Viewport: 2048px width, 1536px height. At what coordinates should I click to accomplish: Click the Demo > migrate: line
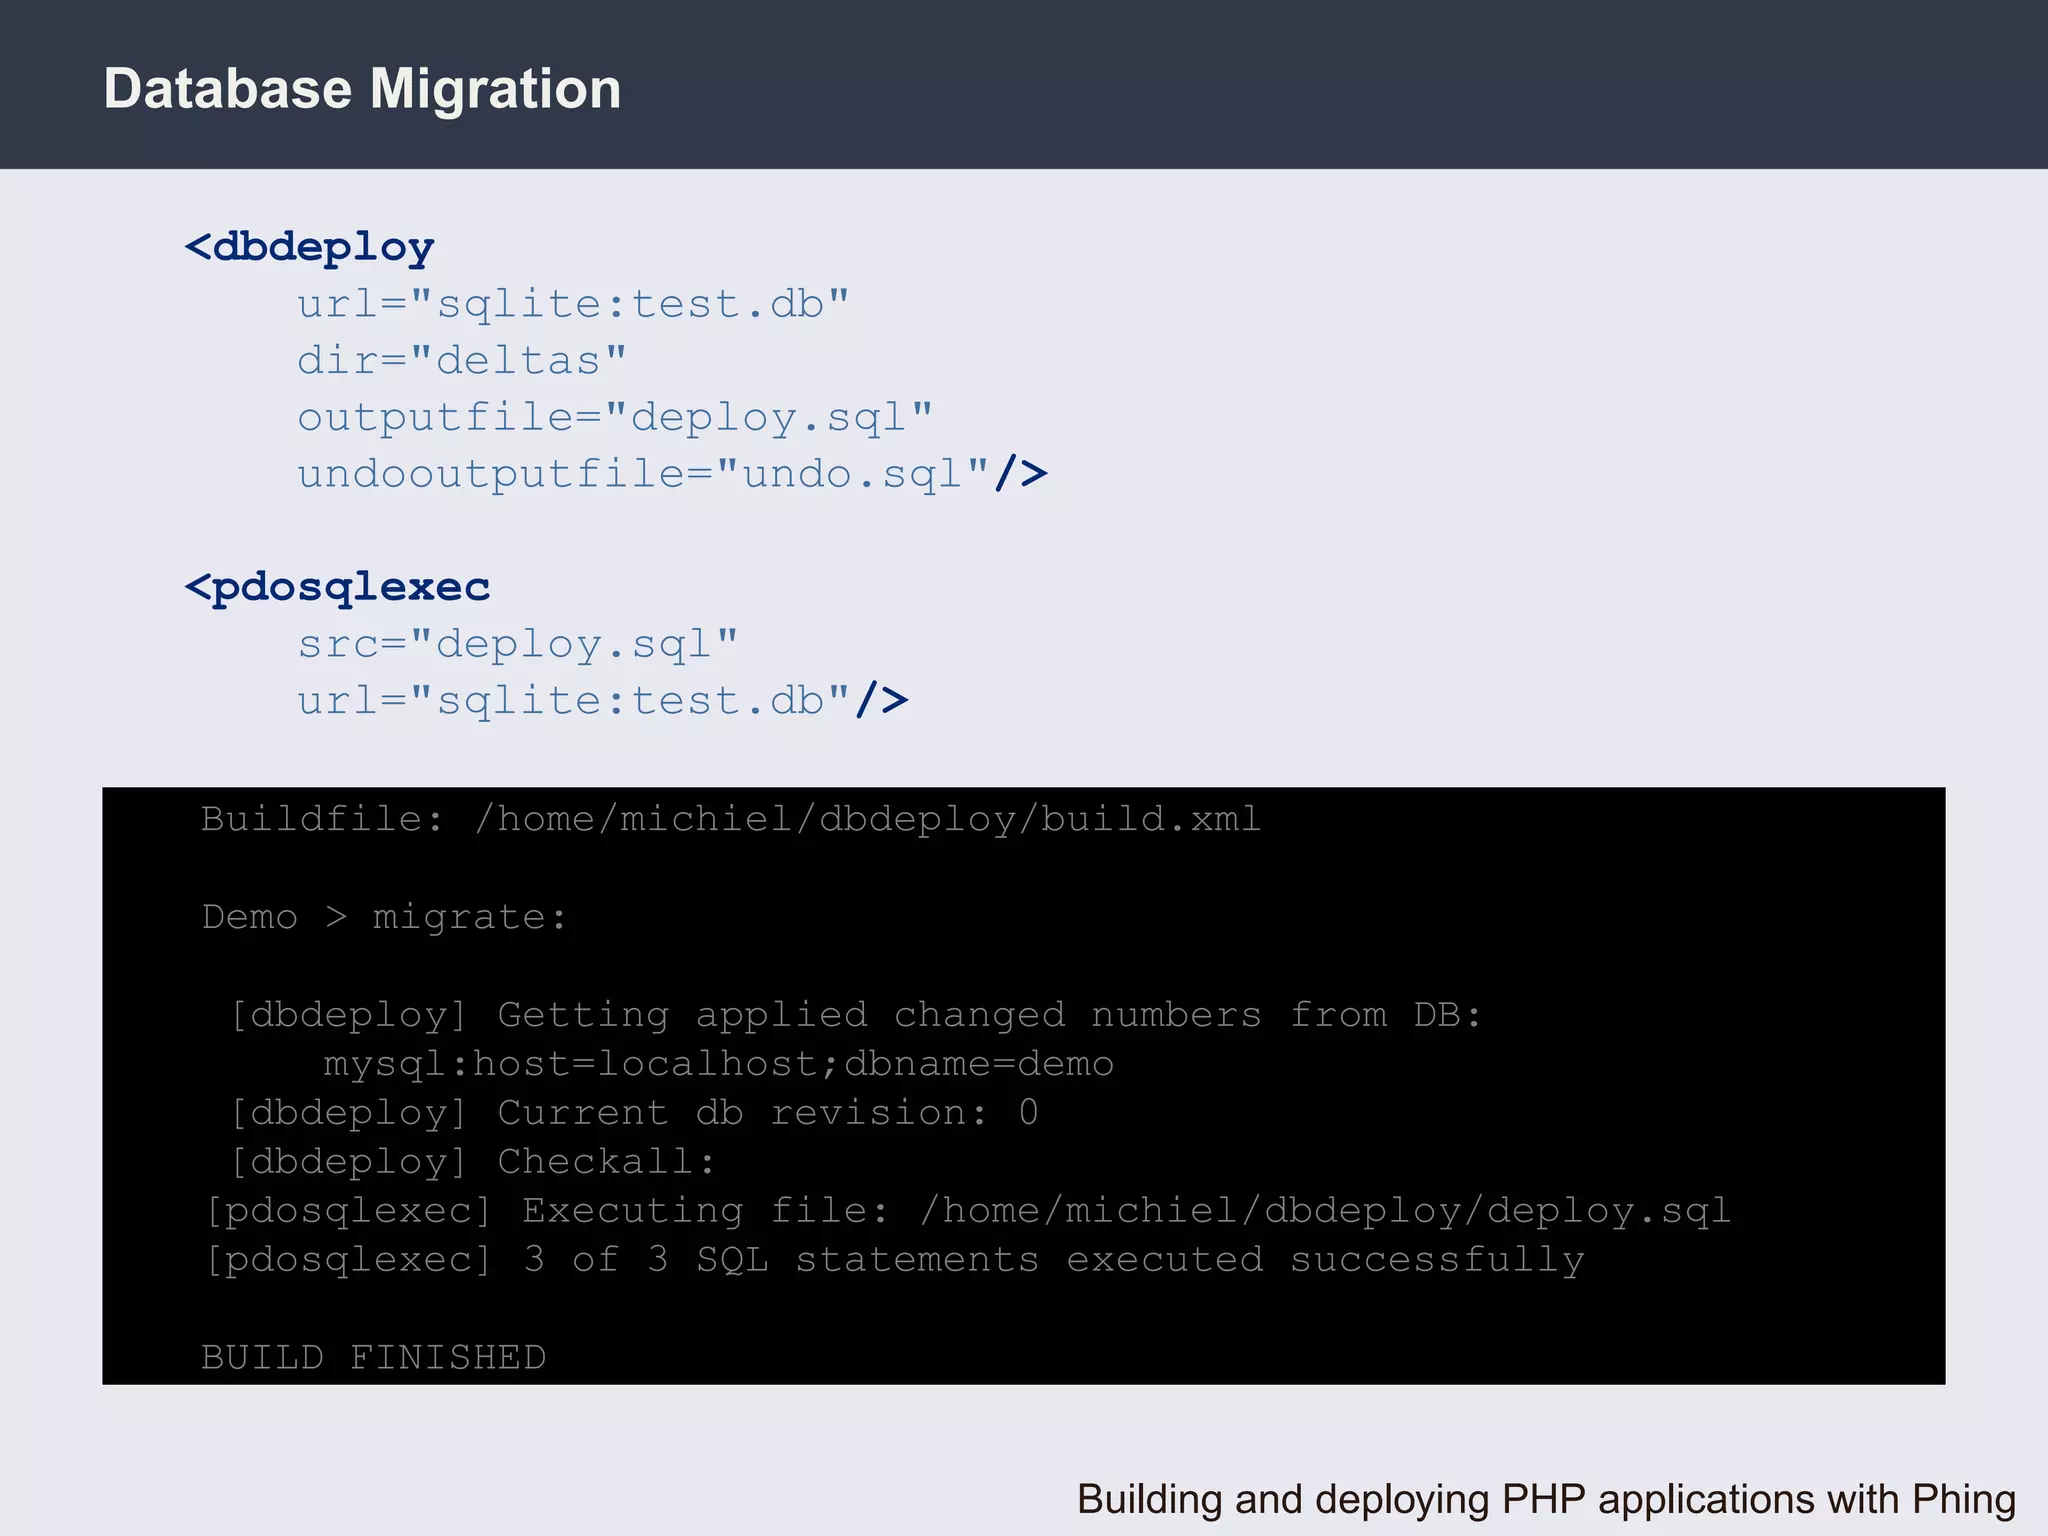(384, 917)
